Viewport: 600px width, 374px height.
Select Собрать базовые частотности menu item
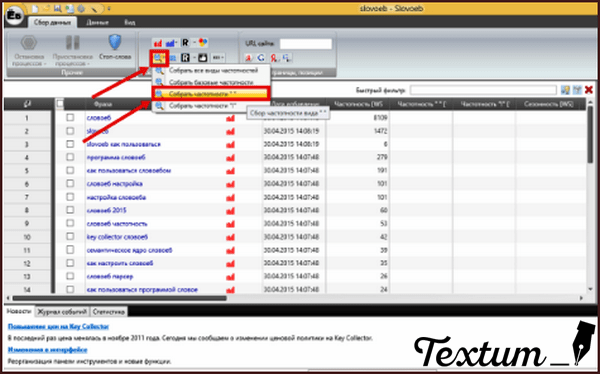pos(211,82)
